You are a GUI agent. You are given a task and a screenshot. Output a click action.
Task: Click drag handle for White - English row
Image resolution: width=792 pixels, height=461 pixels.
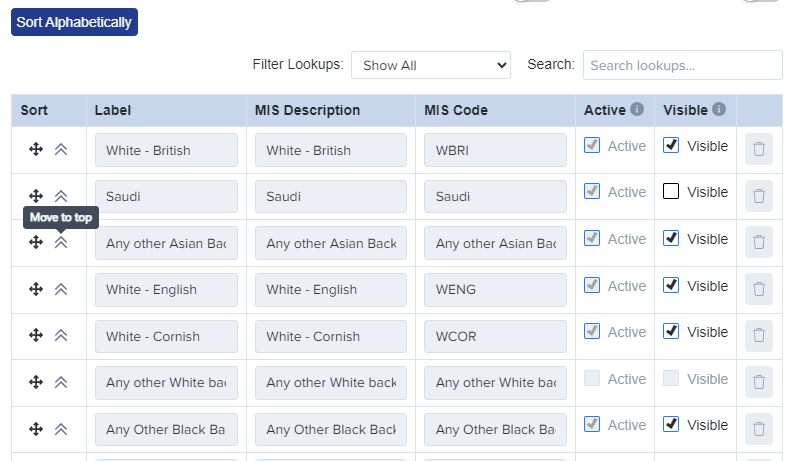(36, 289)
